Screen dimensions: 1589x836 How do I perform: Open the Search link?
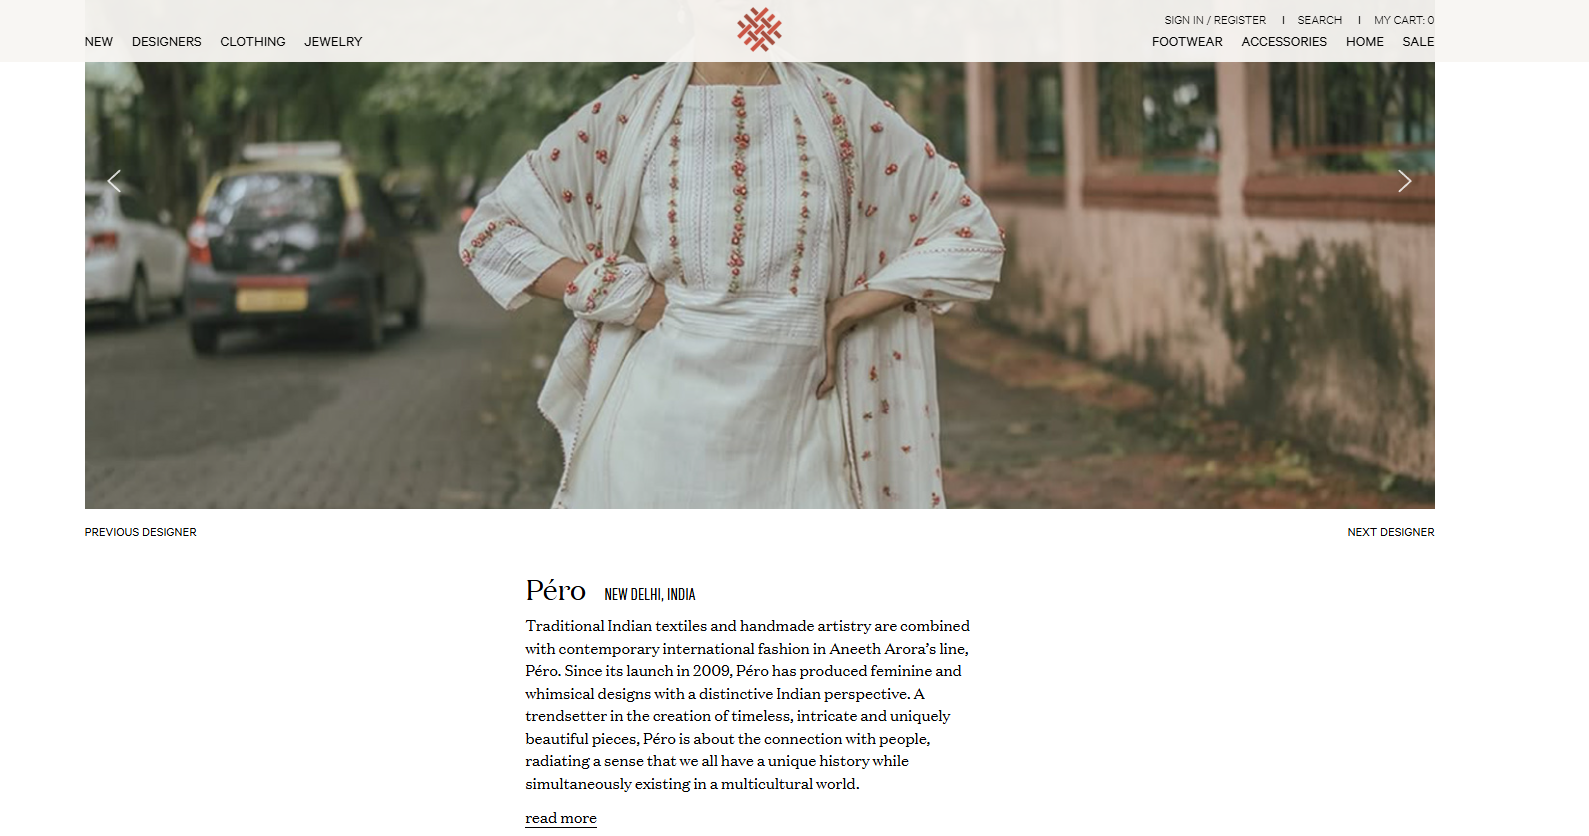1320,20
